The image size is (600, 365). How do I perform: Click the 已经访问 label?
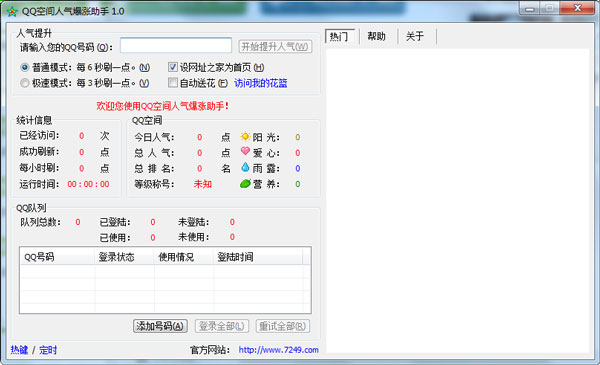coord(39,135)
